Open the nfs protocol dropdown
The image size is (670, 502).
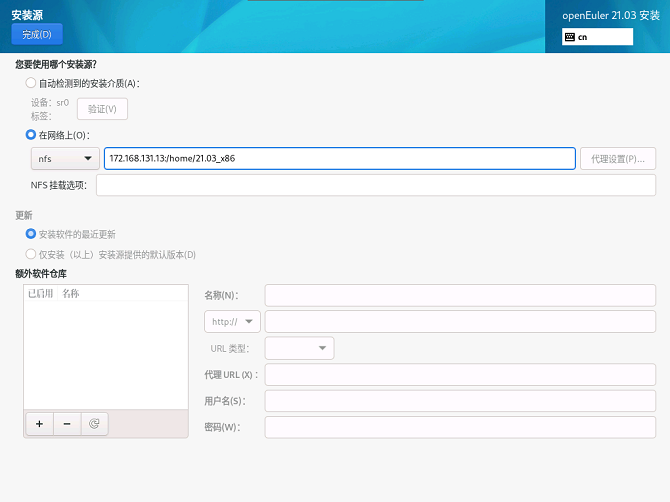click(65, 158)
